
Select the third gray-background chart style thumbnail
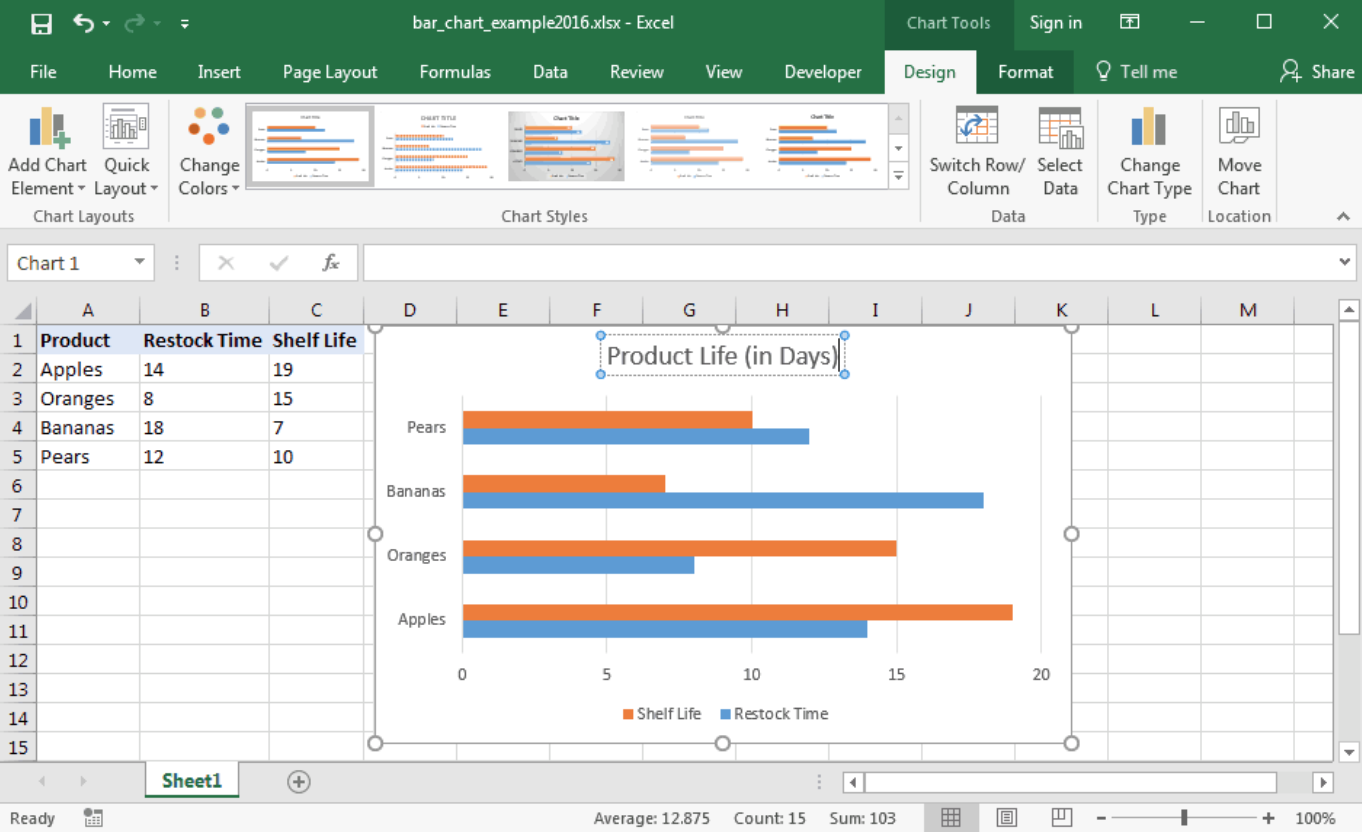566,146
